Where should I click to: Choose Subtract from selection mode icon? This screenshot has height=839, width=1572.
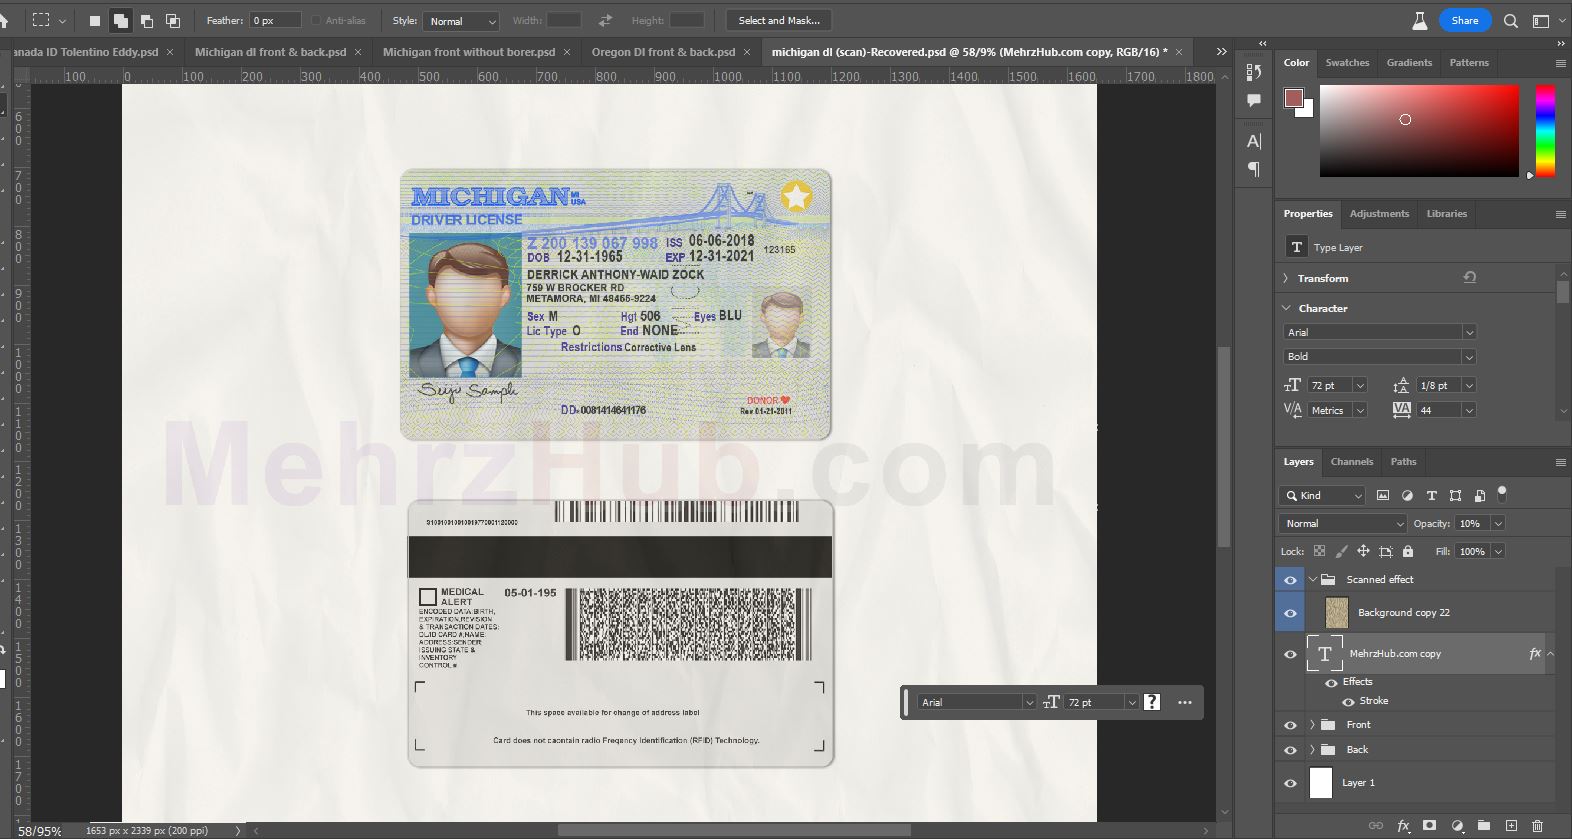pos(147,20)
